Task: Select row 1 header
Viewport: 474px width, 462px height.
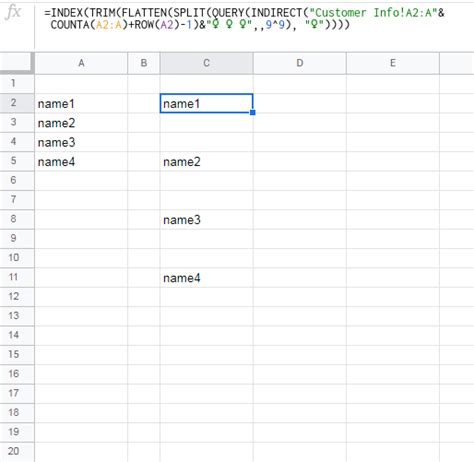Action: (17, 83)
